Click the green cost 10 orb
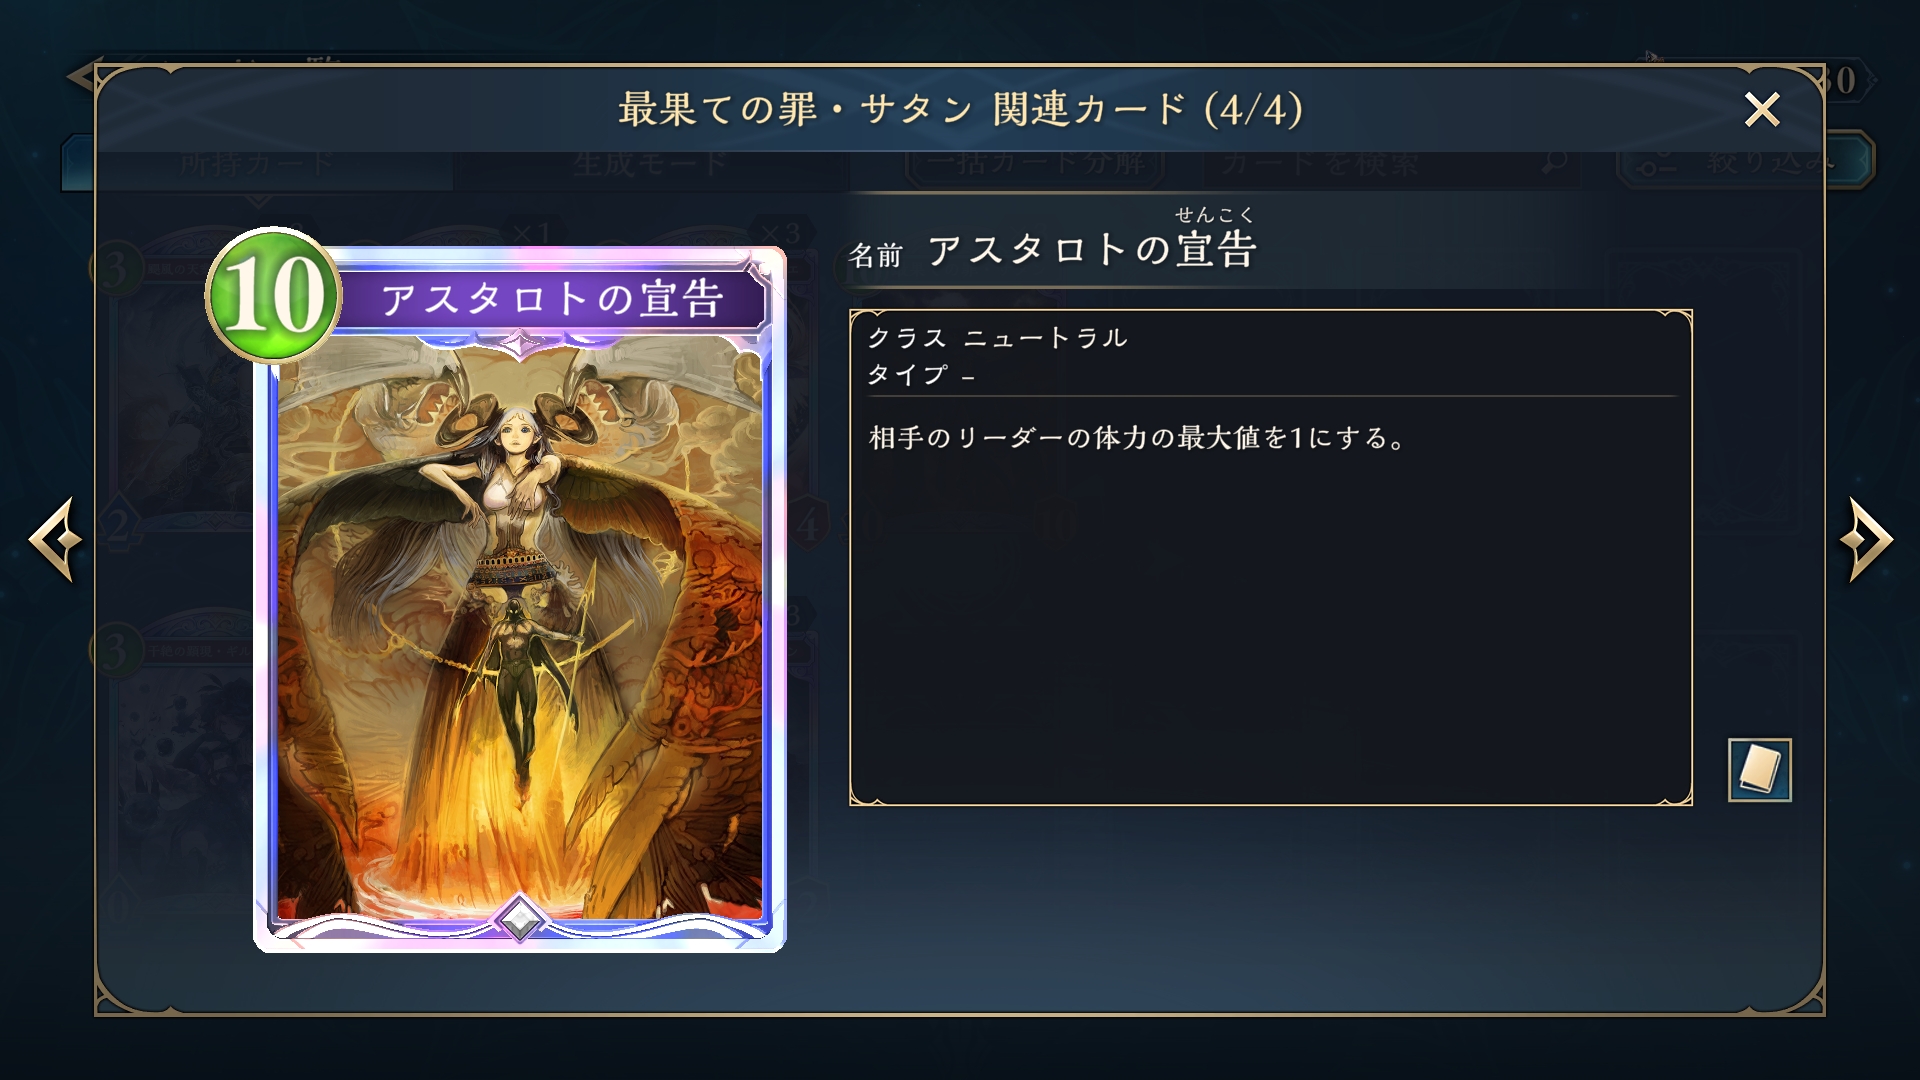Image resolution: width=1920 pixels, height=1080 pixels. pyautogui.click(x=273, y=295)
